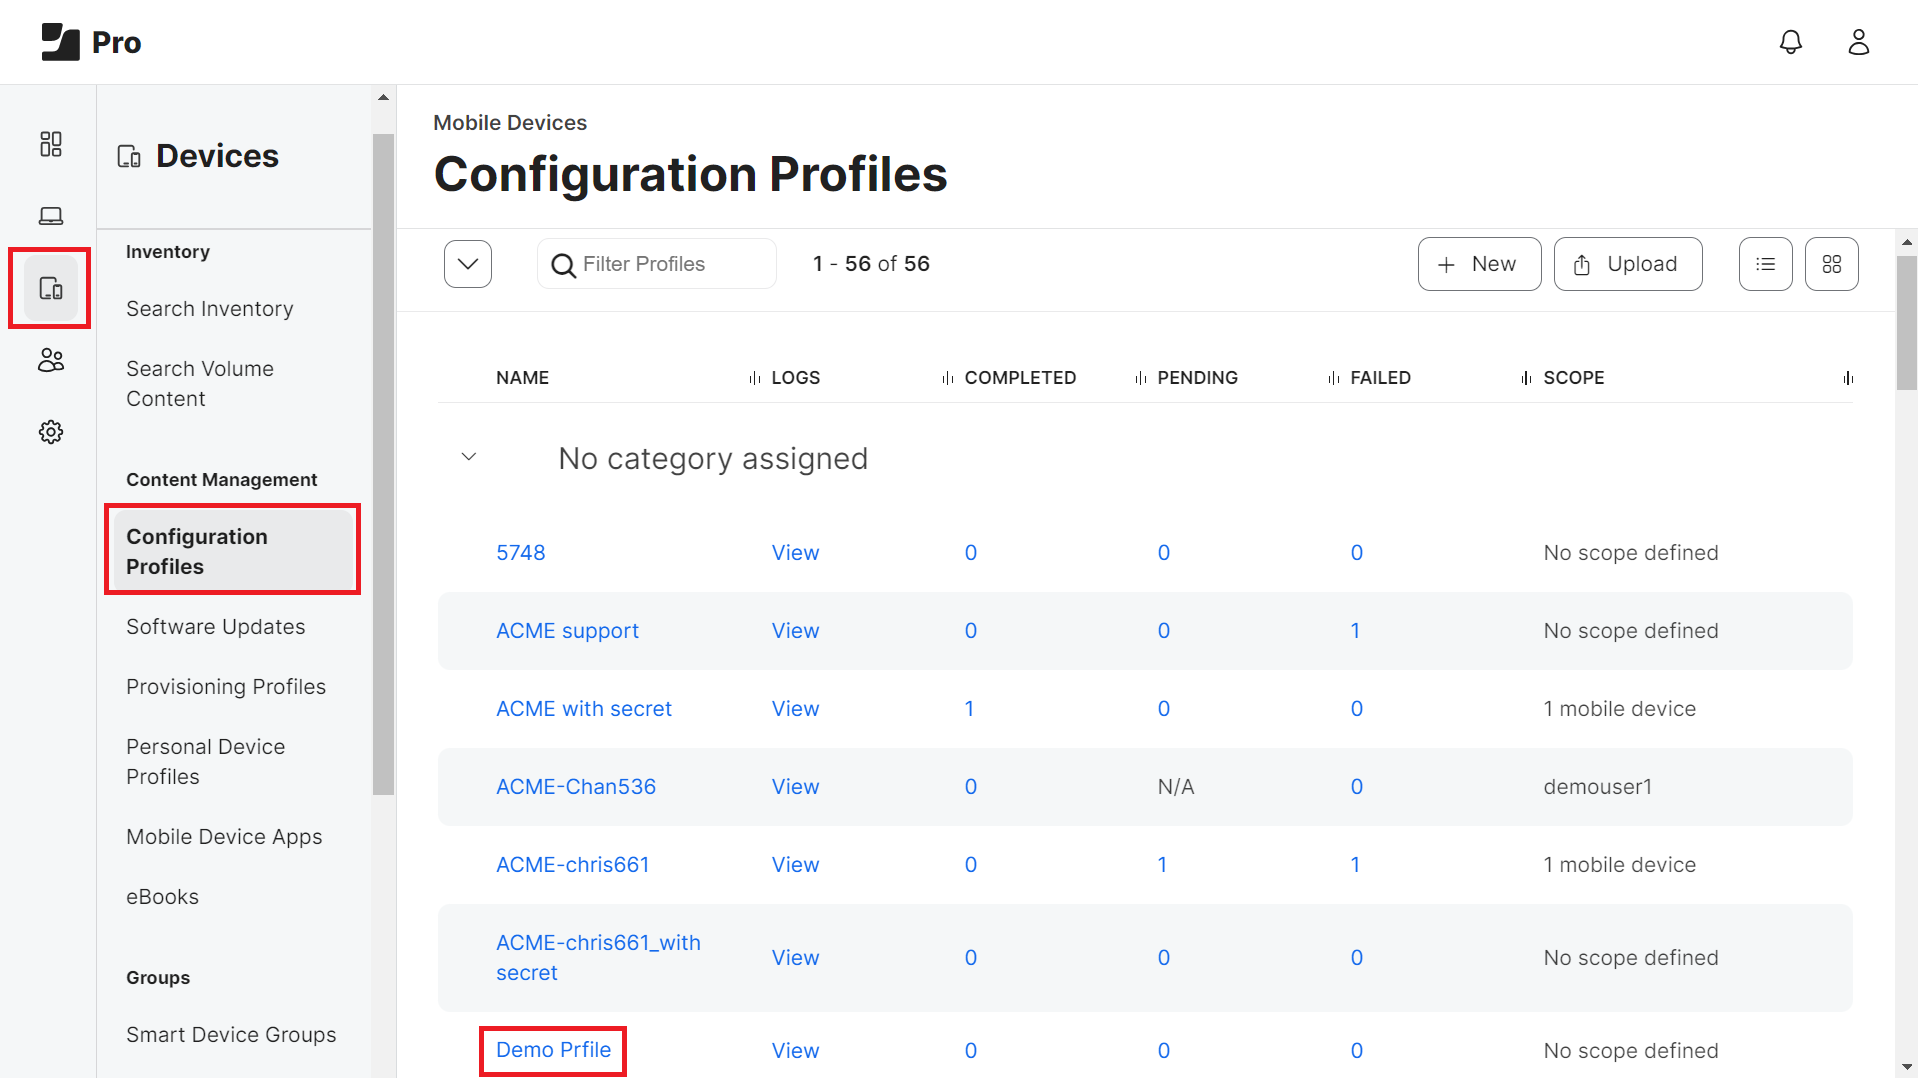This screenshot has height=1078, width=1918.
Task: Click the column handle before LOGS
Action: click(755, 378)
